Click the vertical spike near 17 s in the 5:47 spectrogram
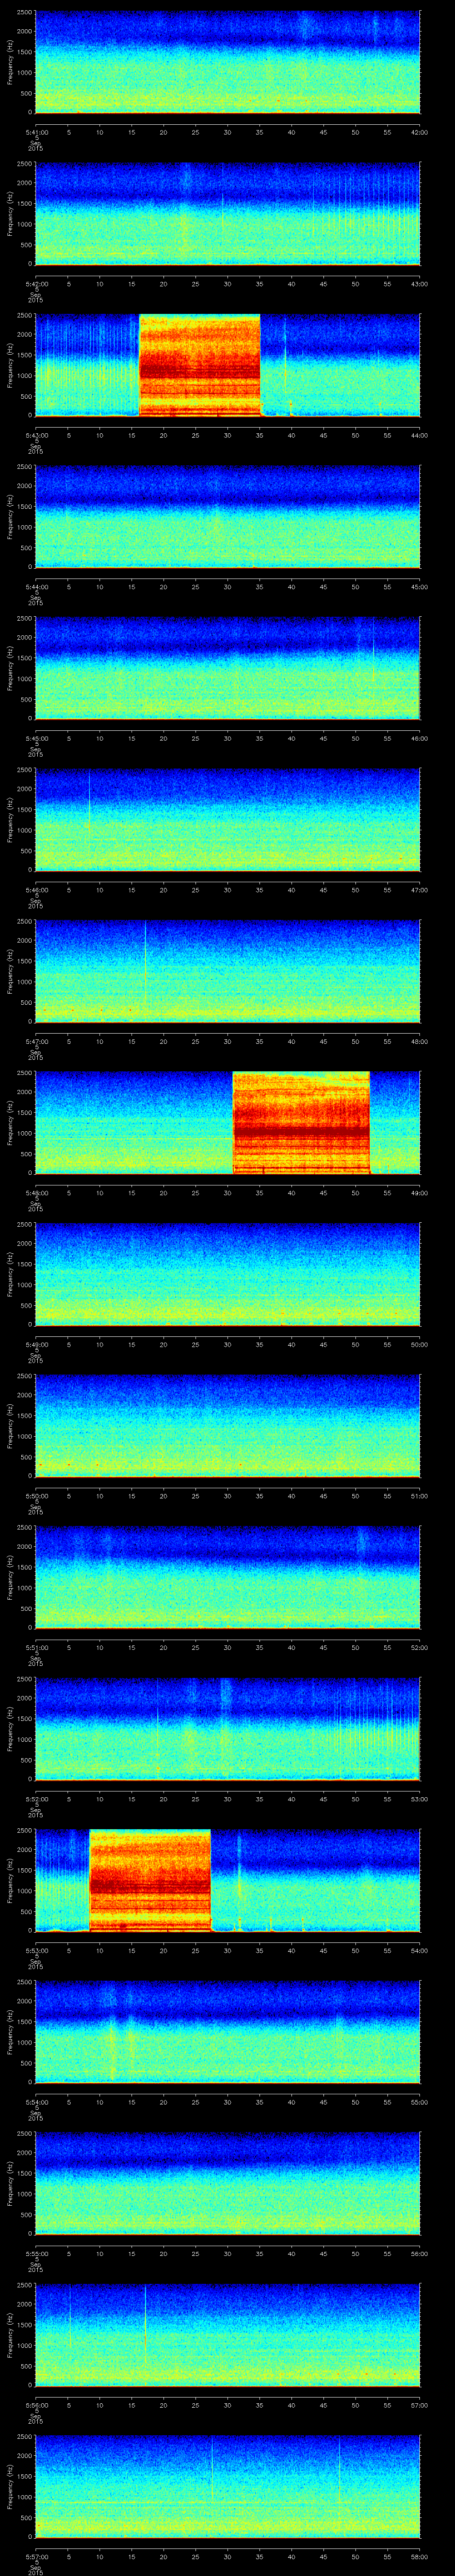 145,945
